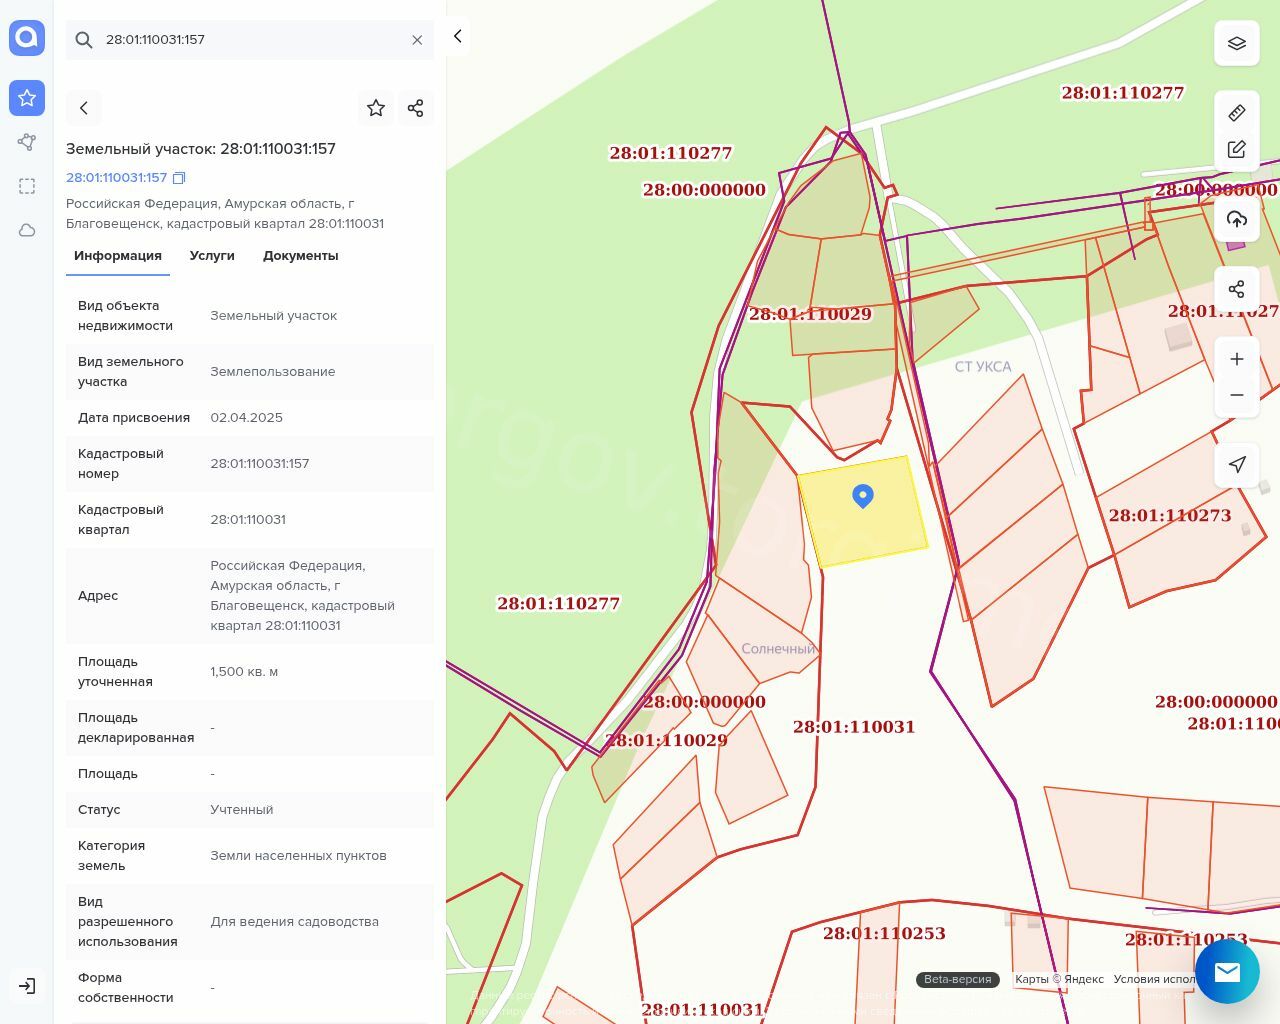Select the ruler measurement tool
The height and width of the screenshot is (1024, 1280).
[1236, 113]
